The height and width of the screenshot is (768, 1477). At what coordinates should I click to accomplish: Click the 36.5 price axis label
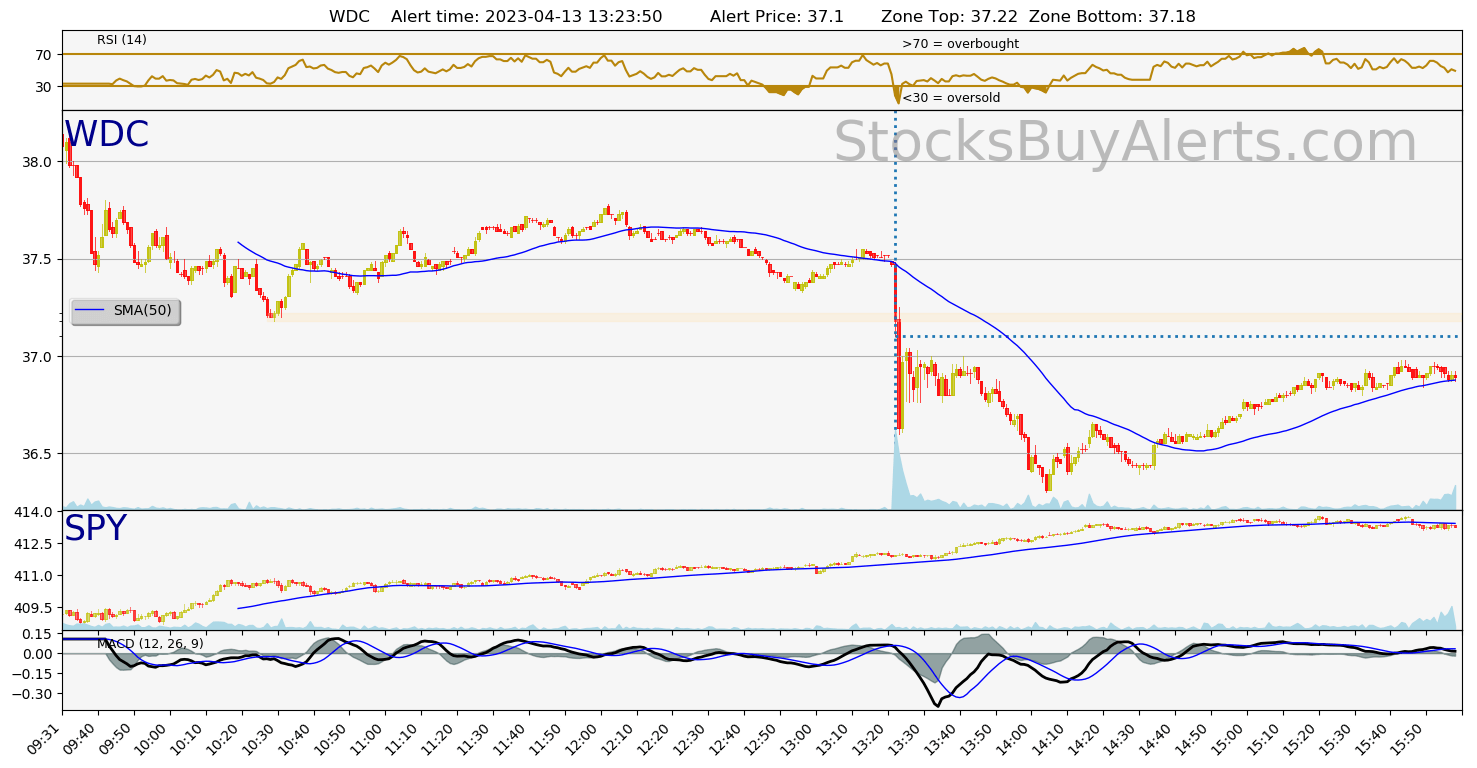coord(39,454)
